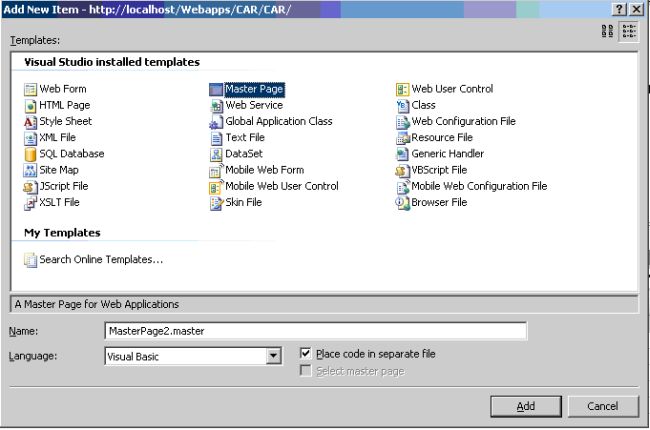The width and height of the screenshot is (650, 430).
Task: Click the Search Online Templates icon
Action: pos(30,260)
